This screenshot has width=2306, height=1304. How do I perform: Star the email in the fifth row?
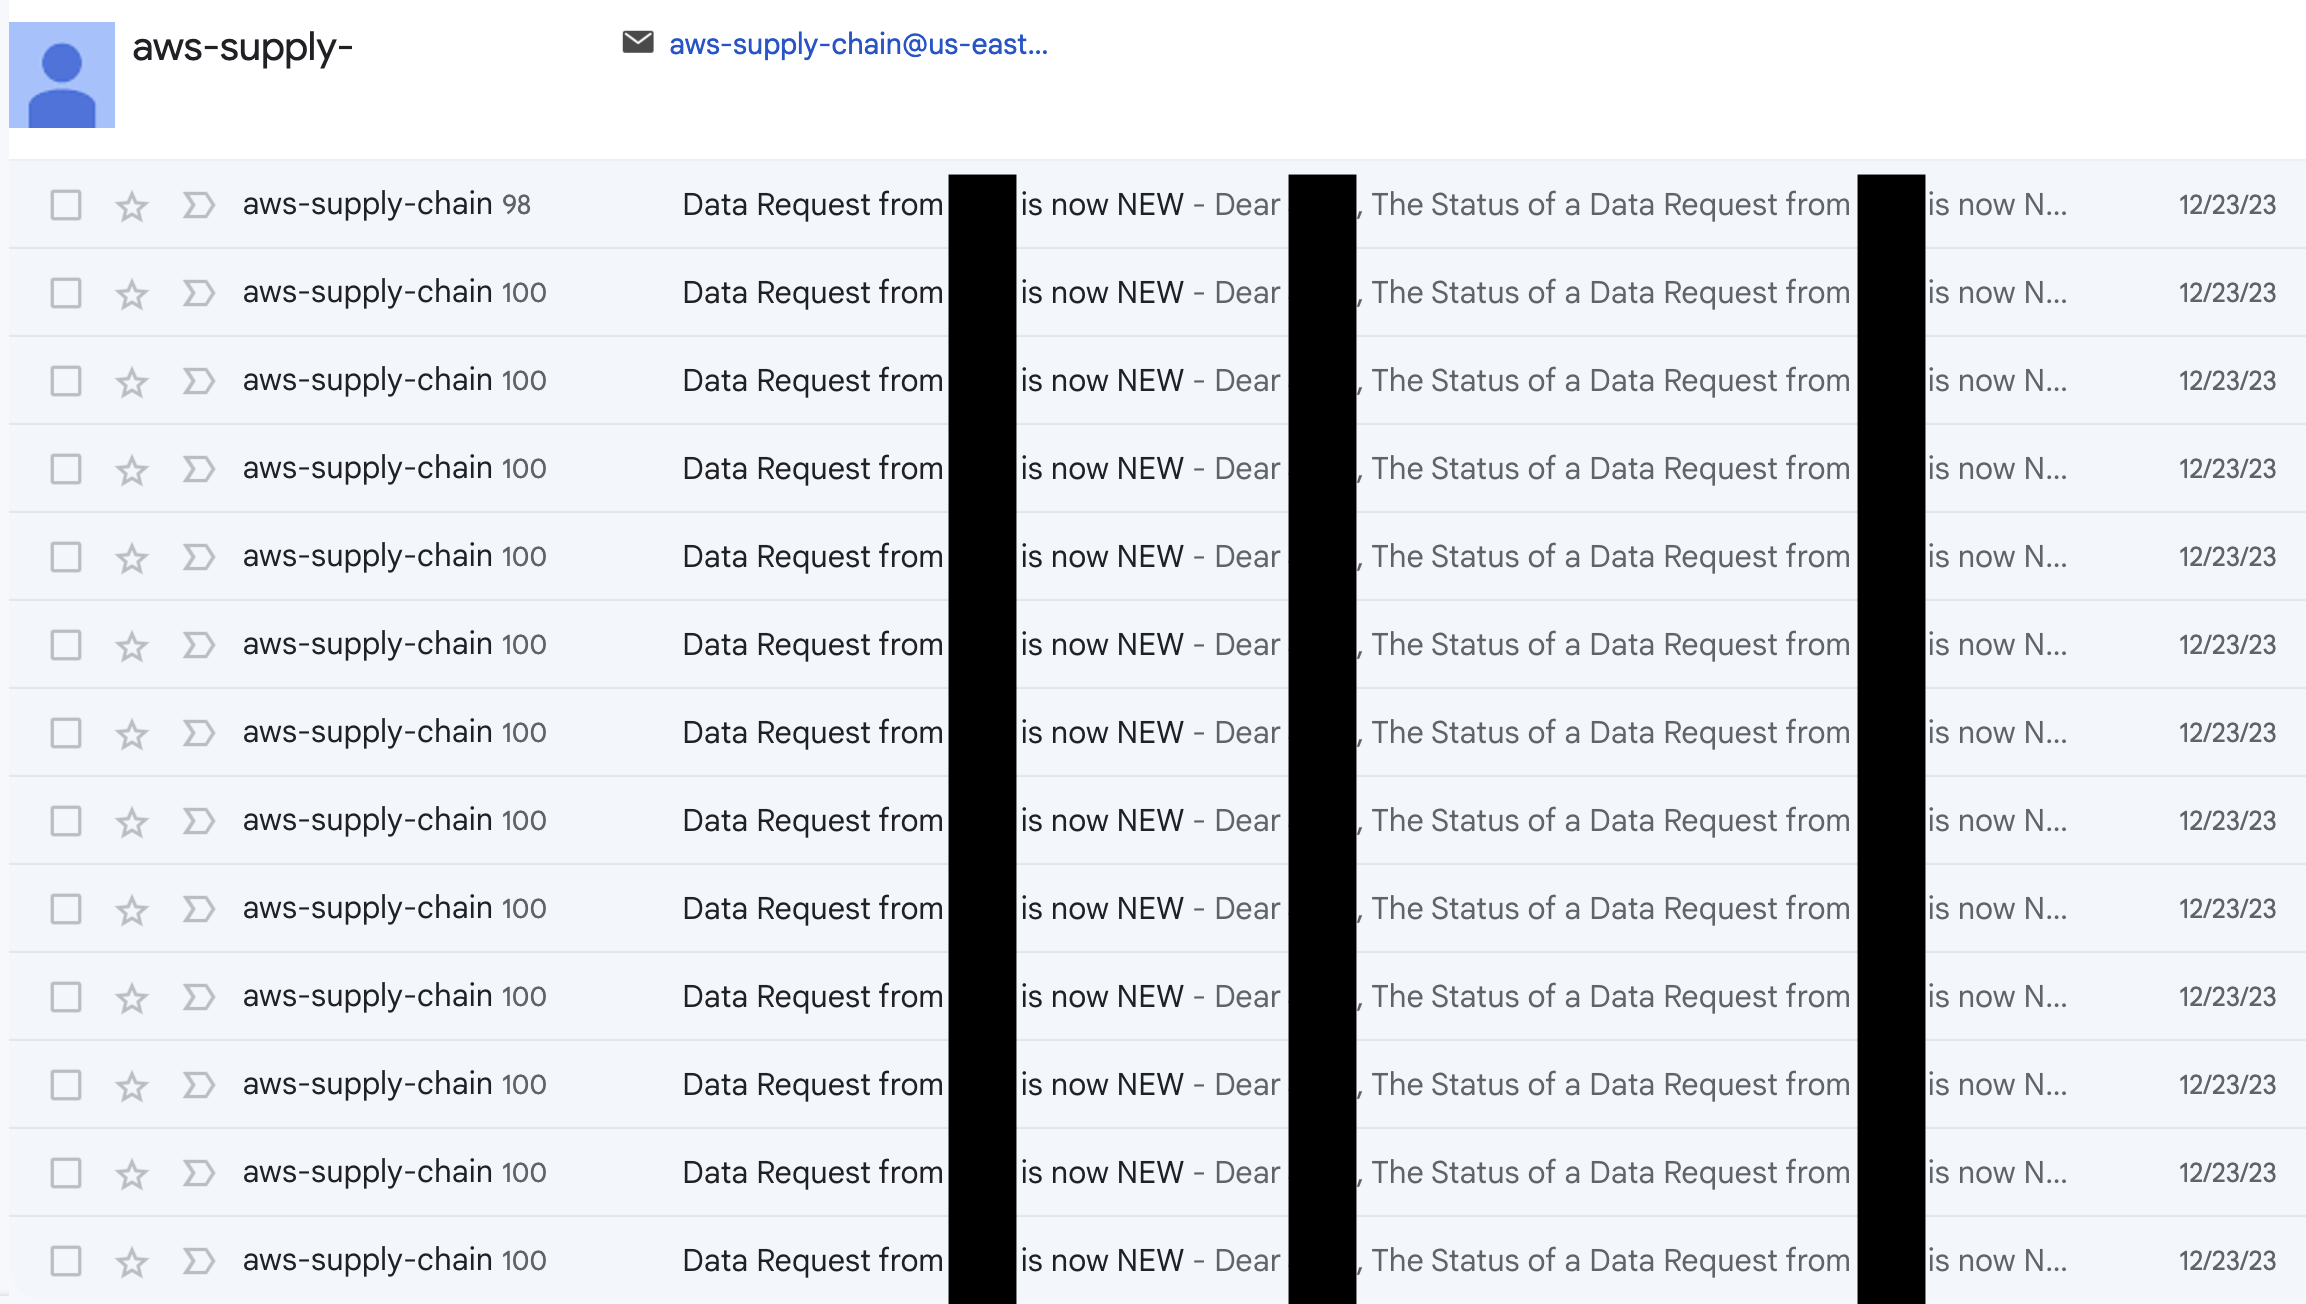(131, 556)
